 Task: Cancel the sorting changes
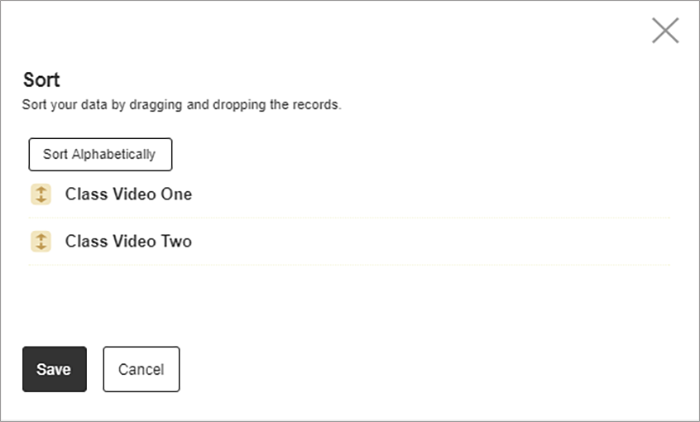click(x=142, y=369)
